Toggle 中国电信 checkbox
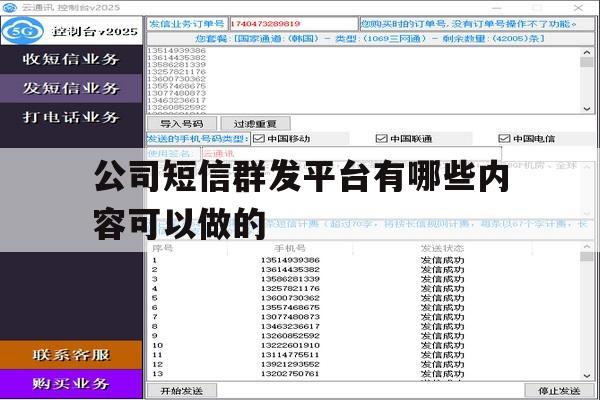 (x=504, y=139)
